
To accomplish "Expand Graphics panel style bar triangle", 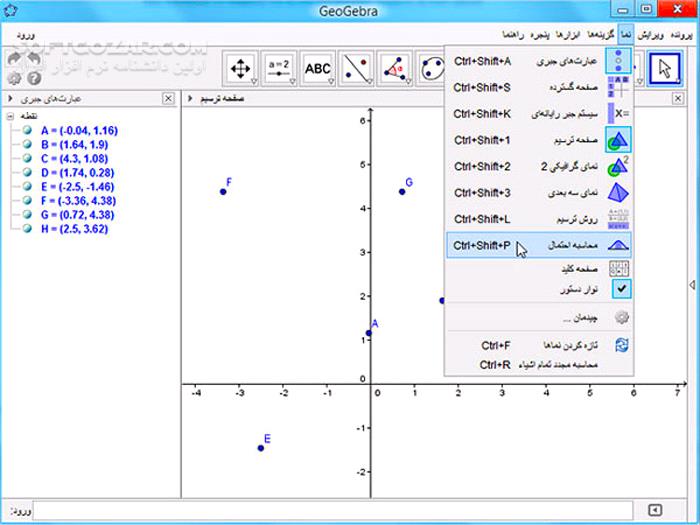I will [190, 98].
